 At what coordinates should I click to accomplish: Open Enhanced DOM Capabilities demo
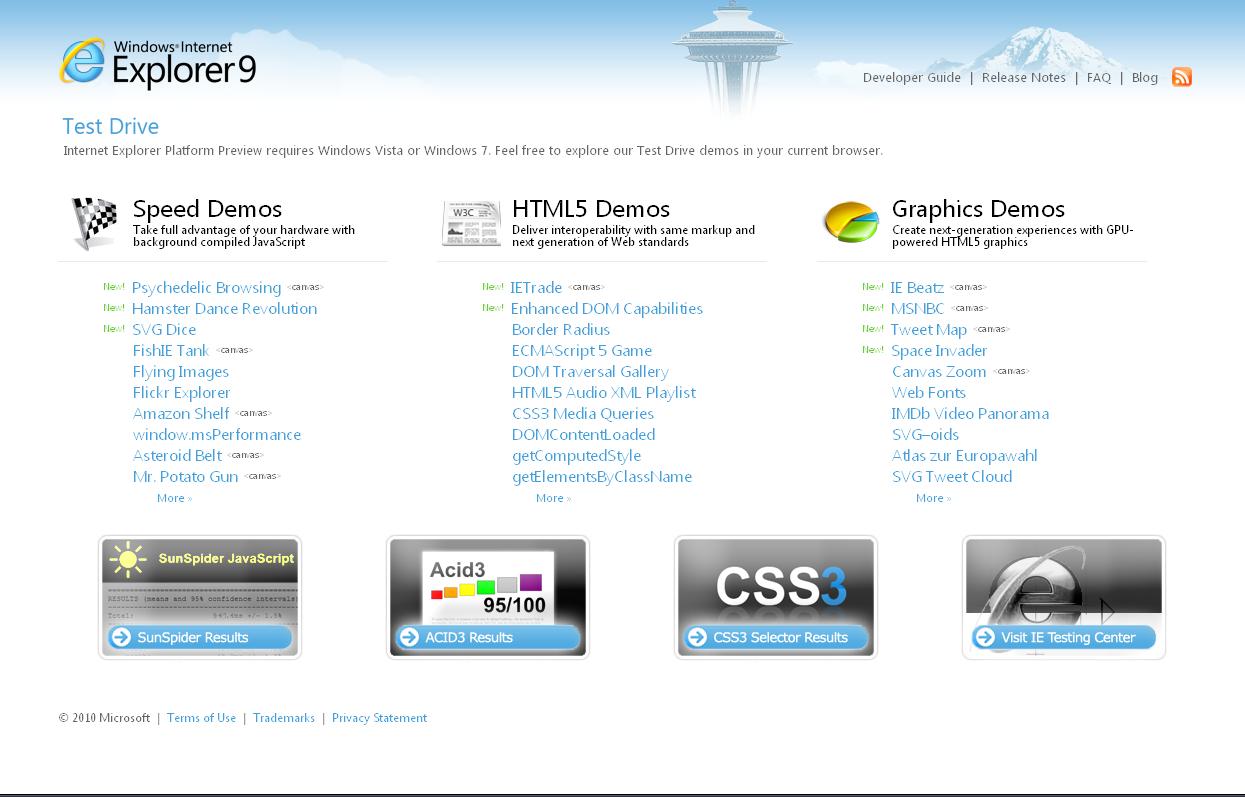[607, 309]
